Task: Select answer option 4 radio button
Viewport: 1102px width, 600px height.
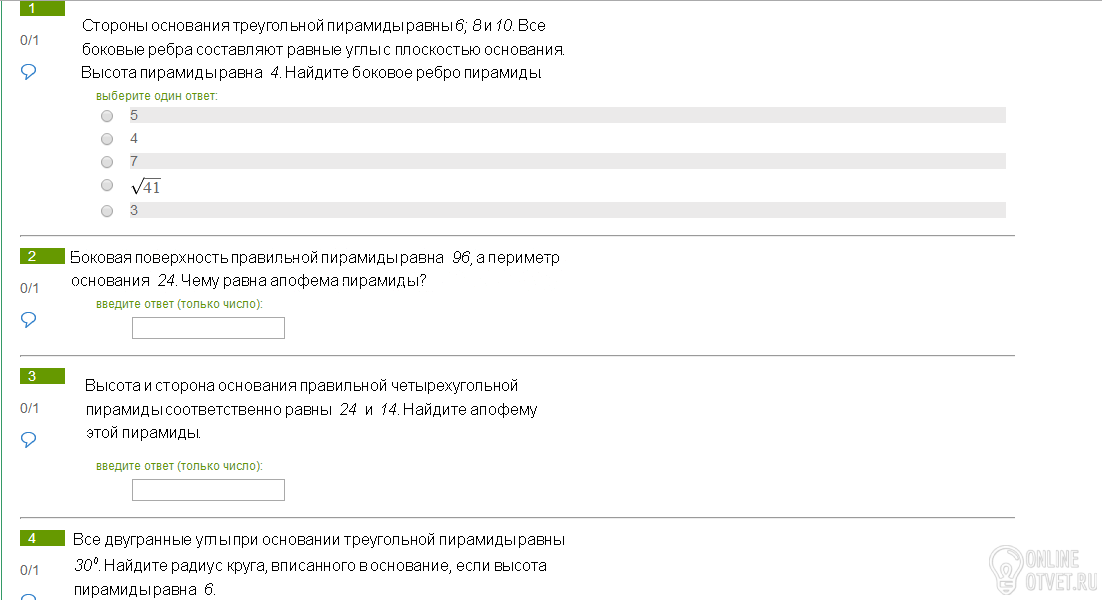Action: pos(107,139)
